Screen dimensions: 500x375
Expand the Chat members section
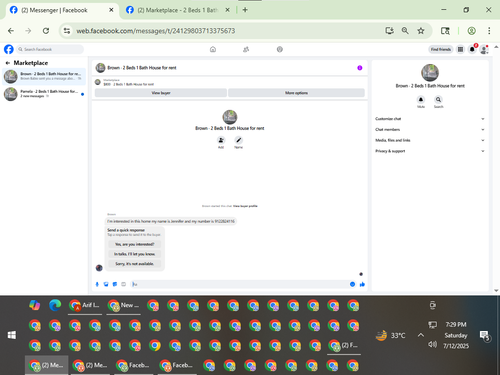point(430,129)
